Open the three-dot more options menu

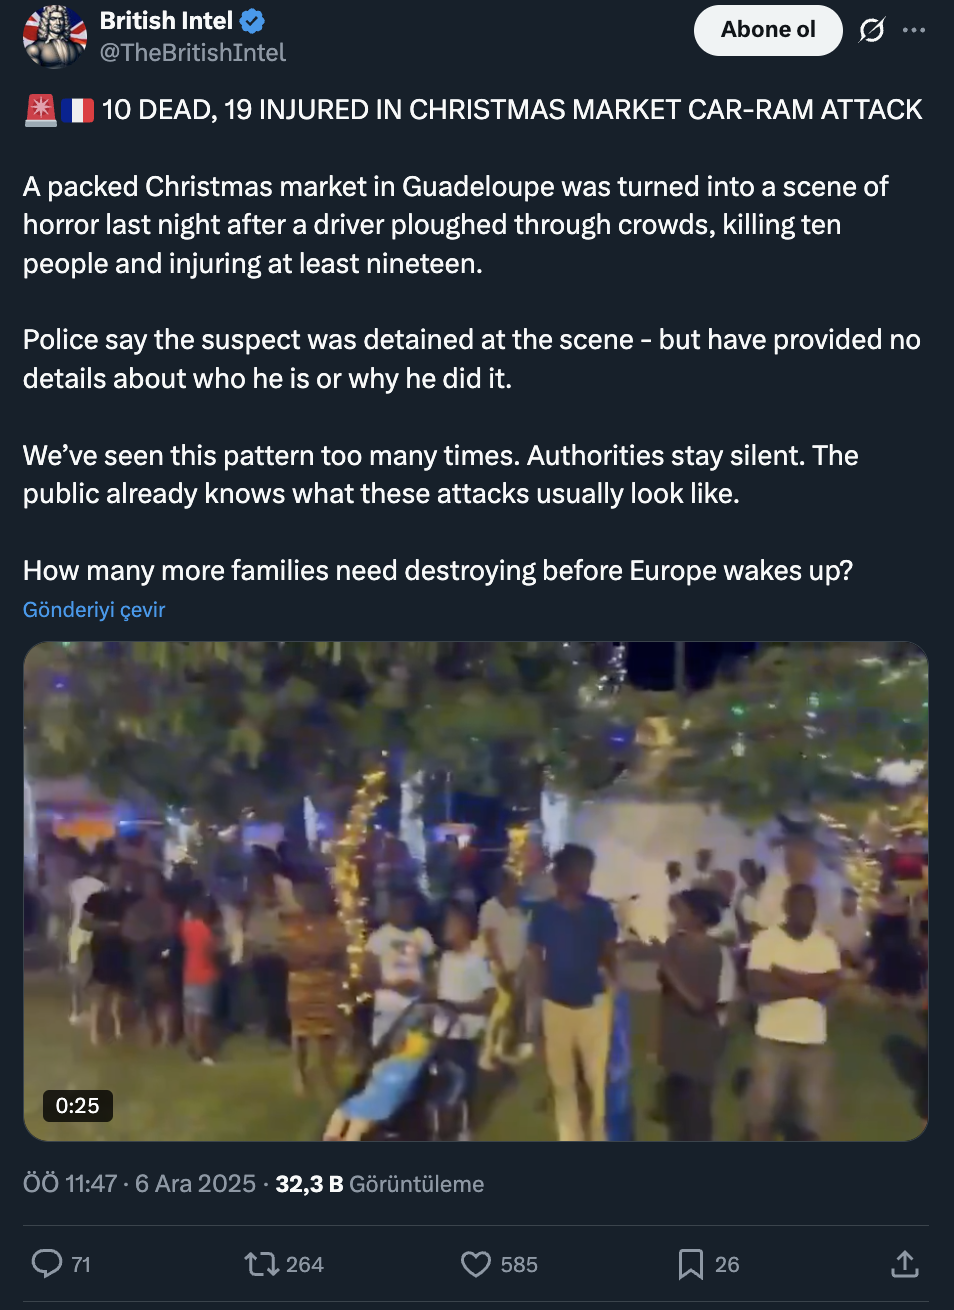[x=914, y=31]
